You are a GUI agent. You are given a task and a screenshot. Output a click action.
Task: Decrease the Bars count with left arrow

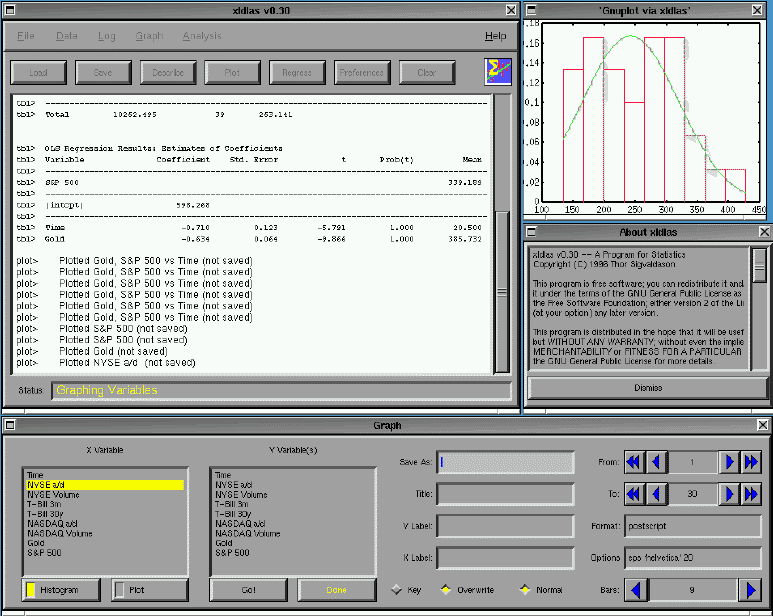click(636, 590)
